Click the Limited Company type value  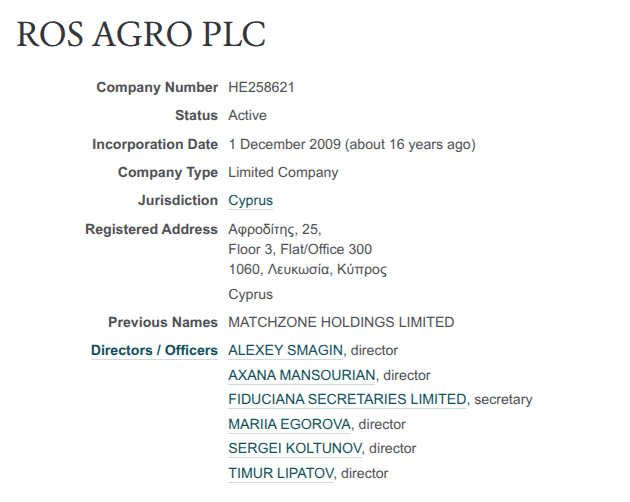(283, 173)
